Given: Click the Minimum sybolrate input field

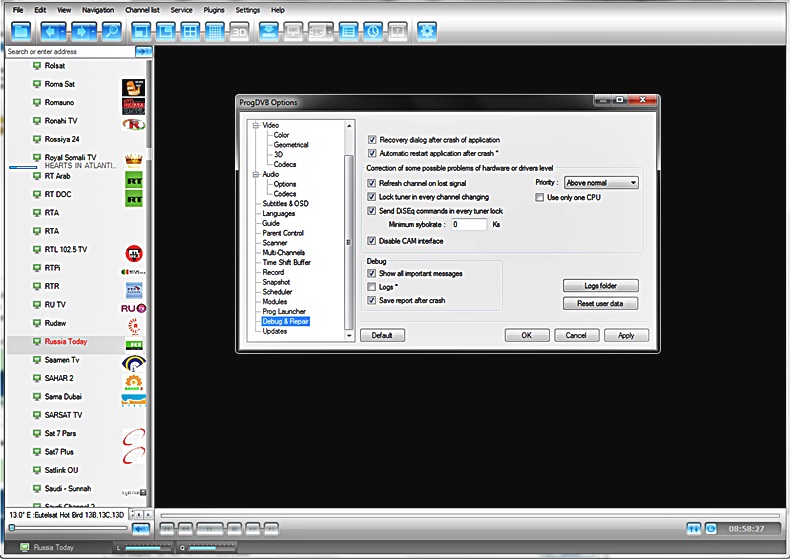Looking at the screenshot, I should point(469,225).
